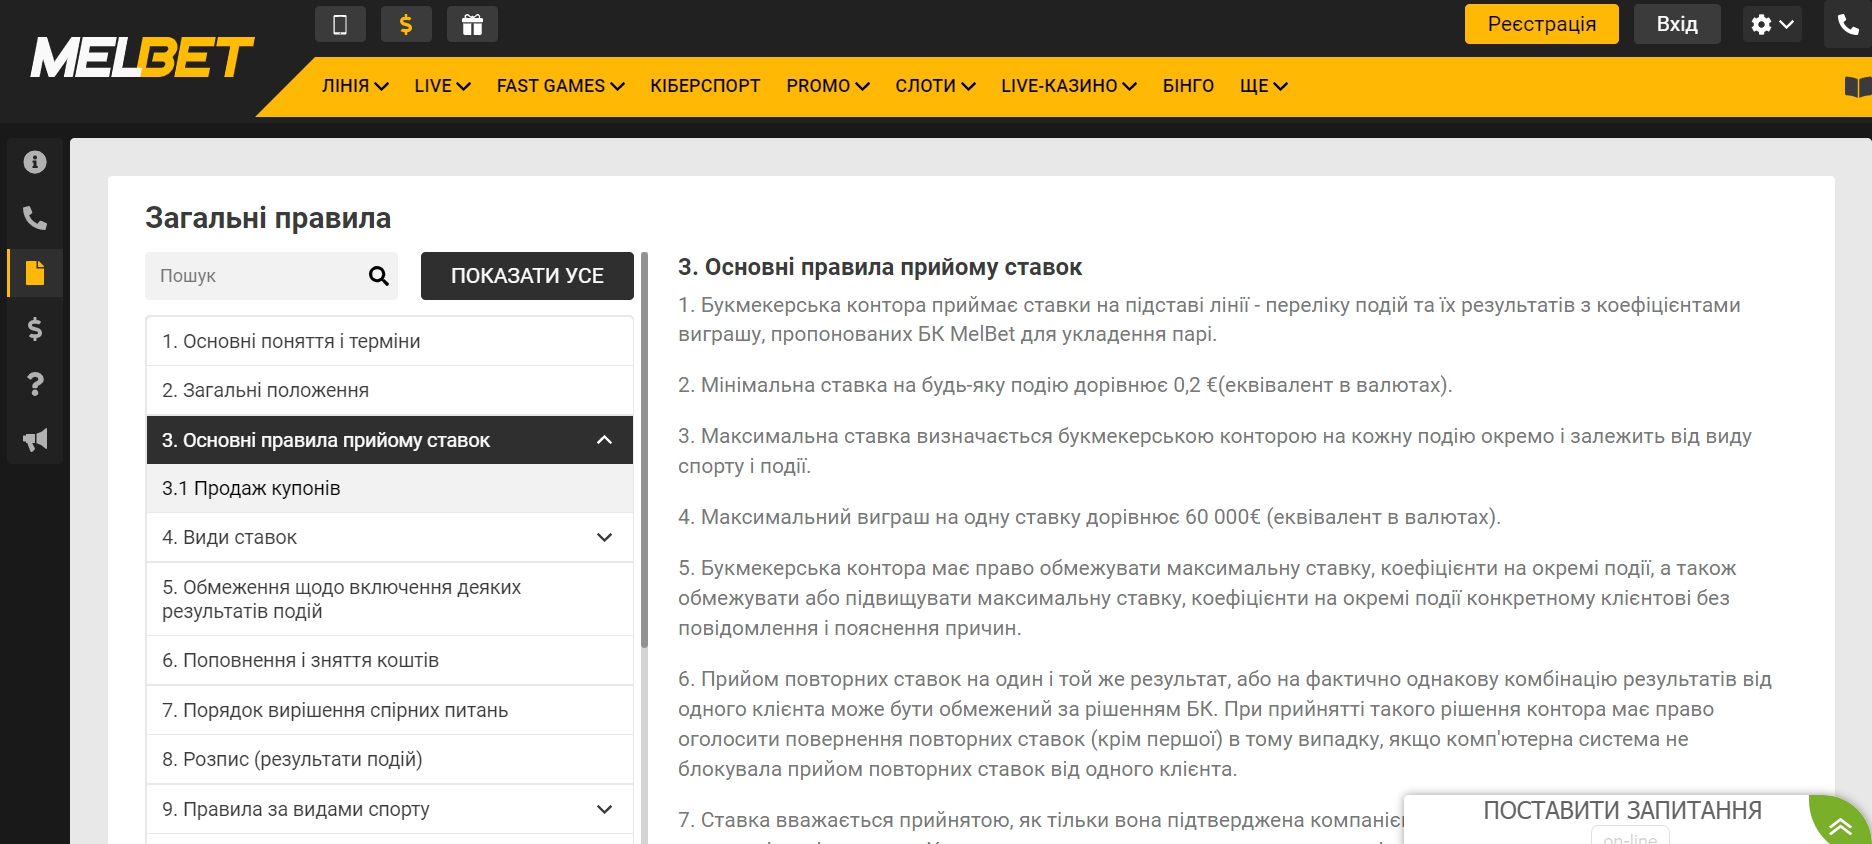1872x844 pixels.
Task: Click the Пошук search field
Action: [x=255, y=276]
